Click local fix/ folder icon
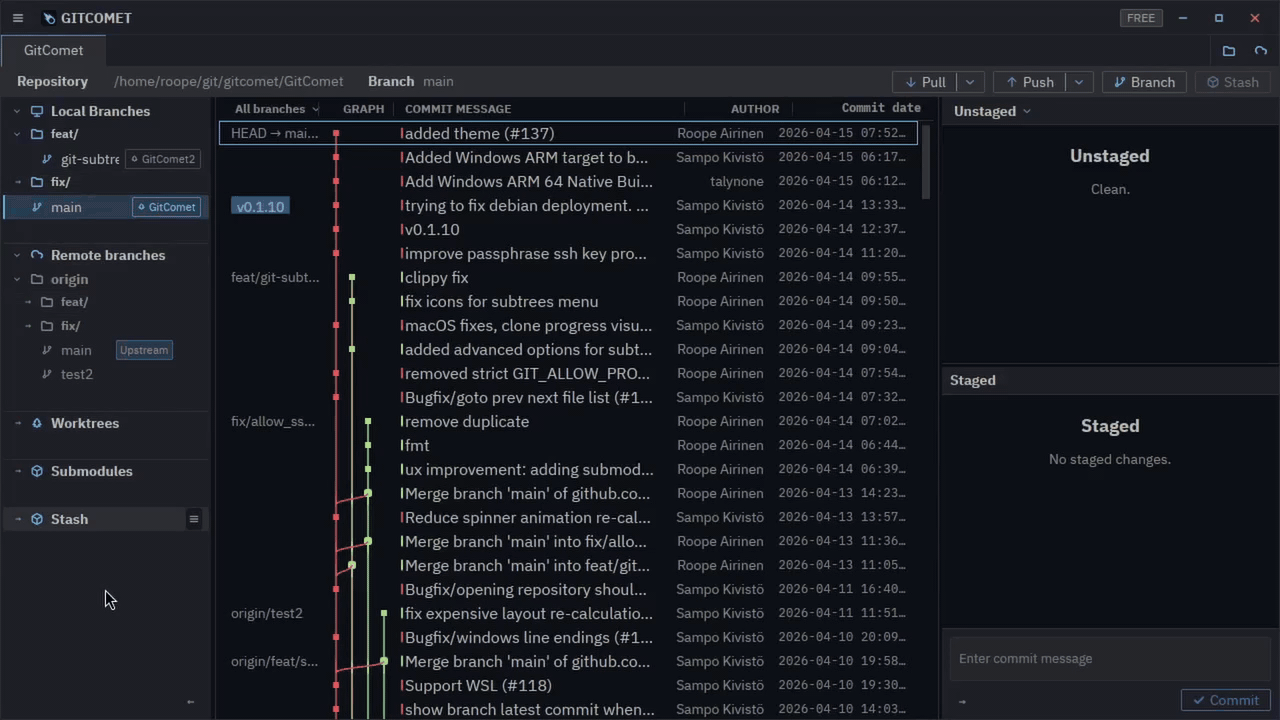This screenshot has height=720, width=1280. (x=37, y=182)
